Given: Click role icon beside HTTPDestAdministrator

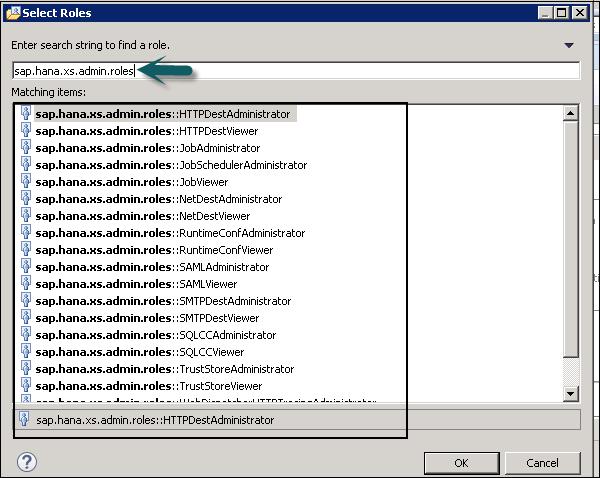Looking at the screenshot, I should (x=26, y=113).
